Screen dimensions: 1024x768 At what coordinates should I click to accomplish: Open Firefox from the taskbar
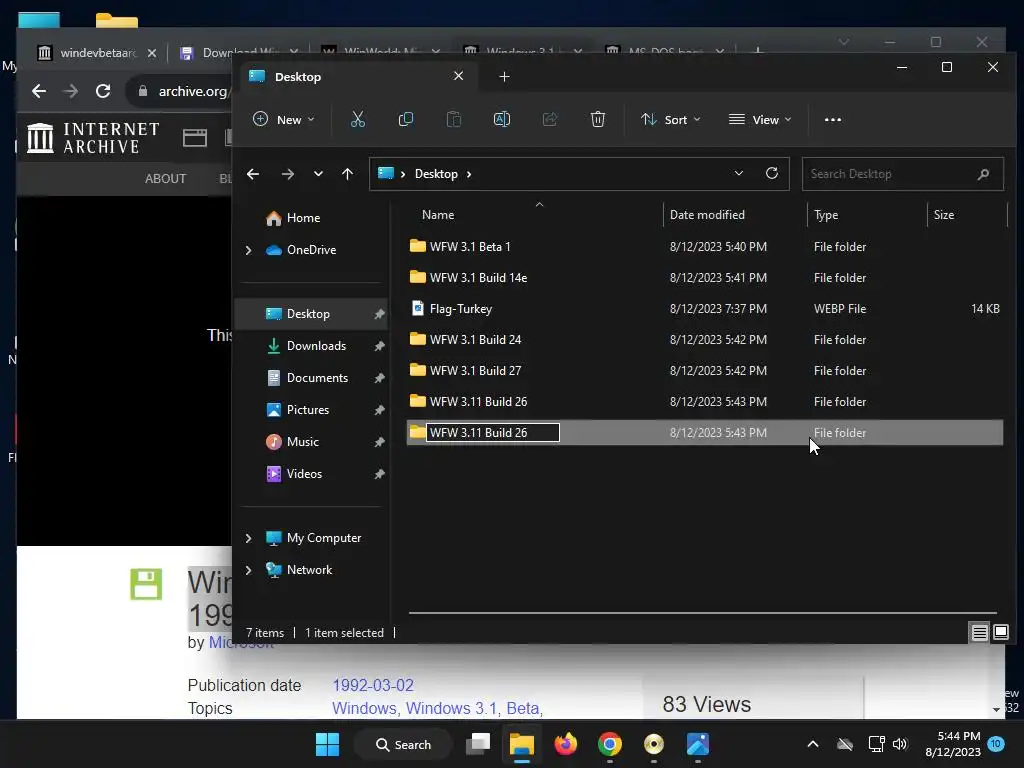(x=566, y=744)
